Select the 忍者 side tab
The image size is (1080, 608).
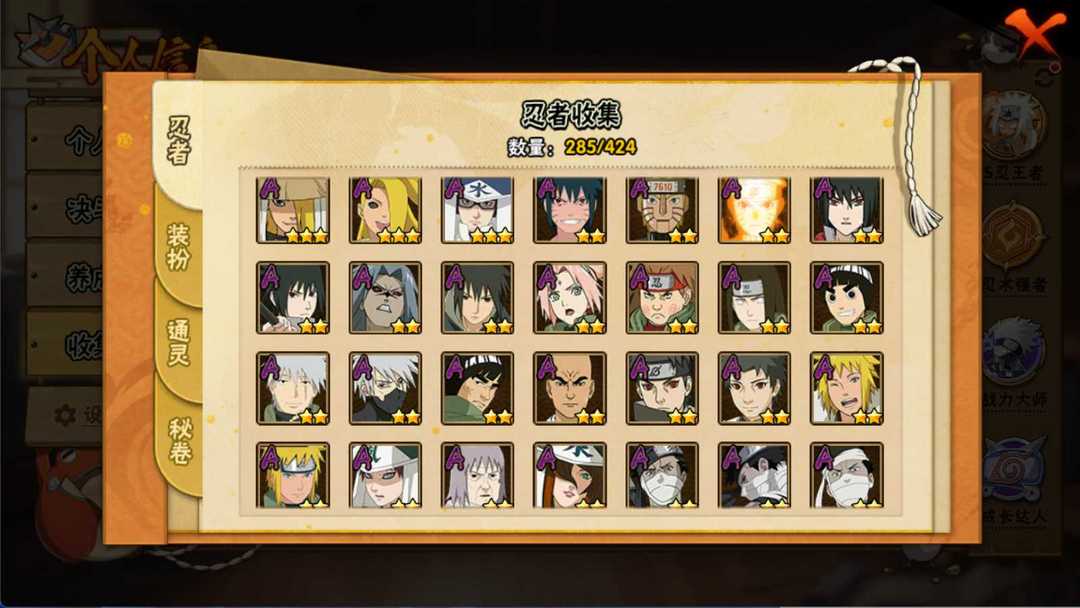178,141
